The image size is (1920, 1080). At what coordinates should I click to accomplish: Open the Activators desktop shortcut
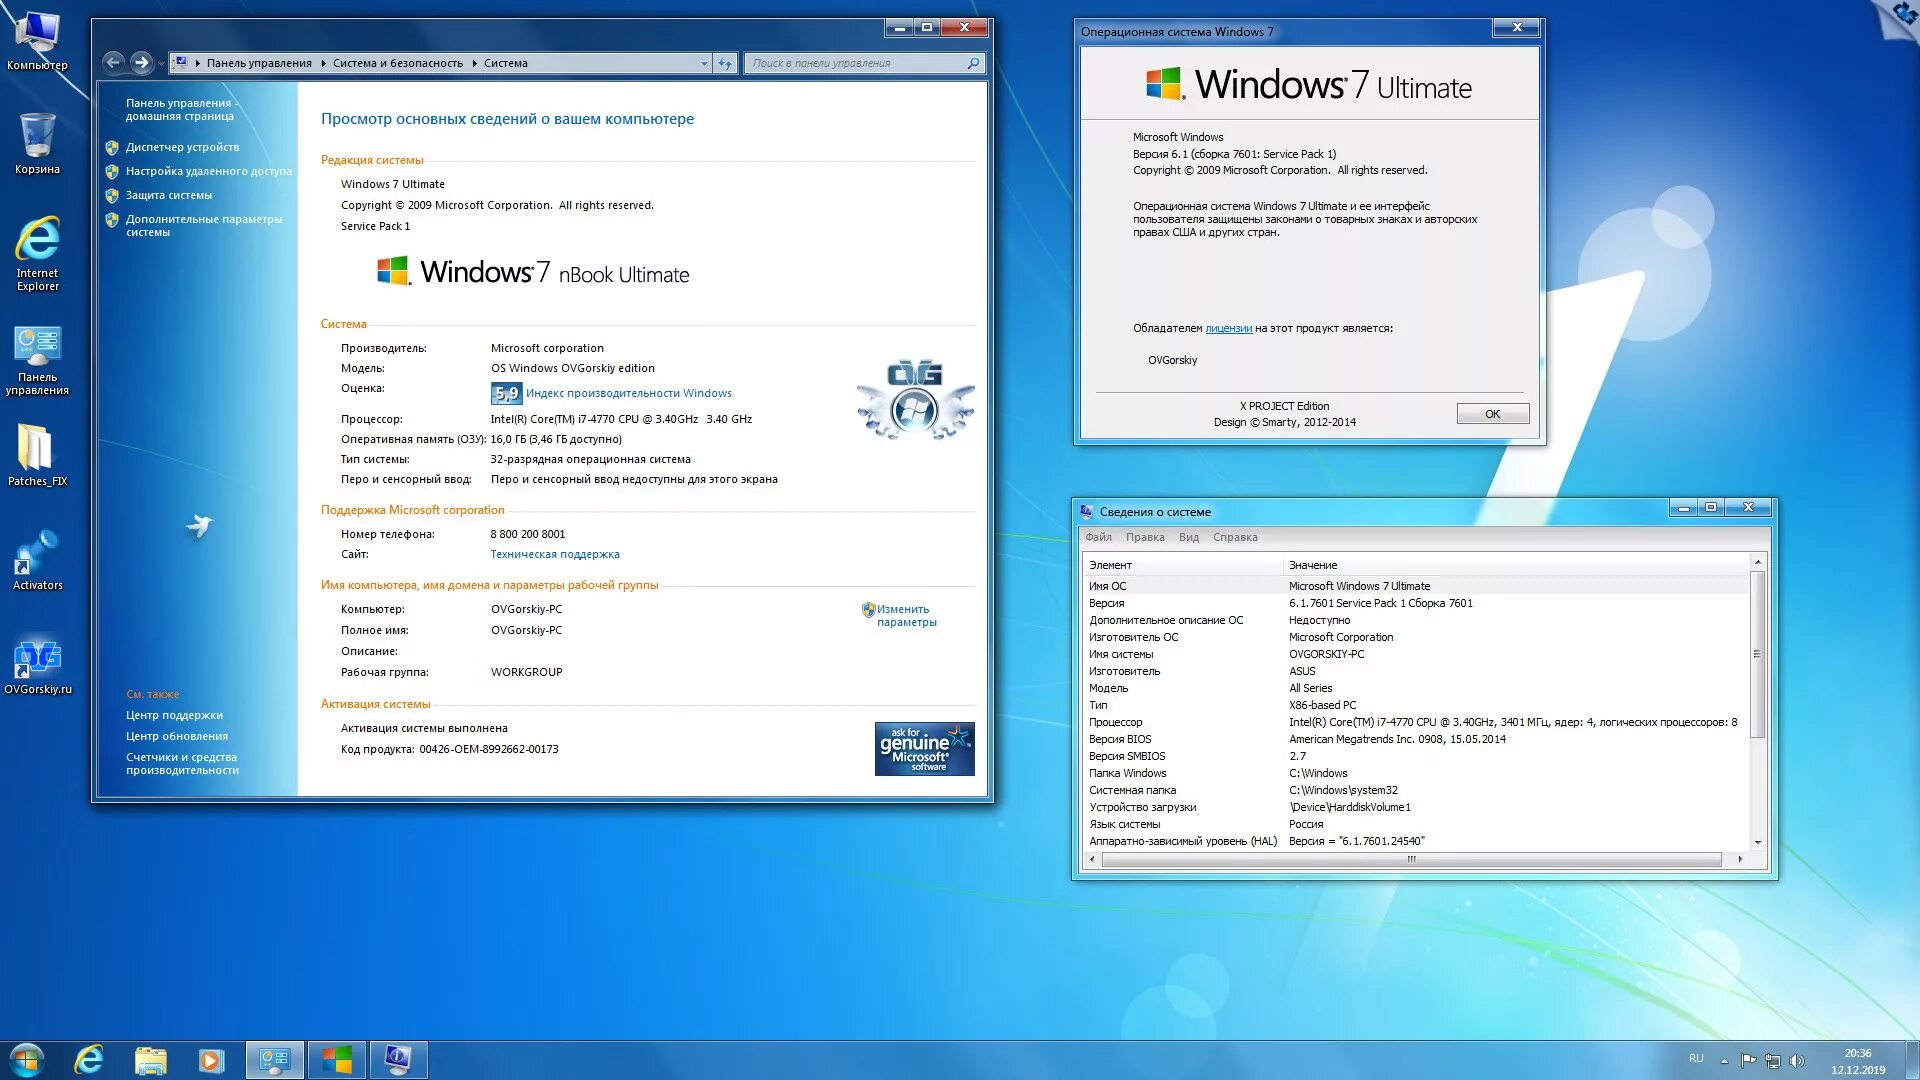(x=37, y=560)
